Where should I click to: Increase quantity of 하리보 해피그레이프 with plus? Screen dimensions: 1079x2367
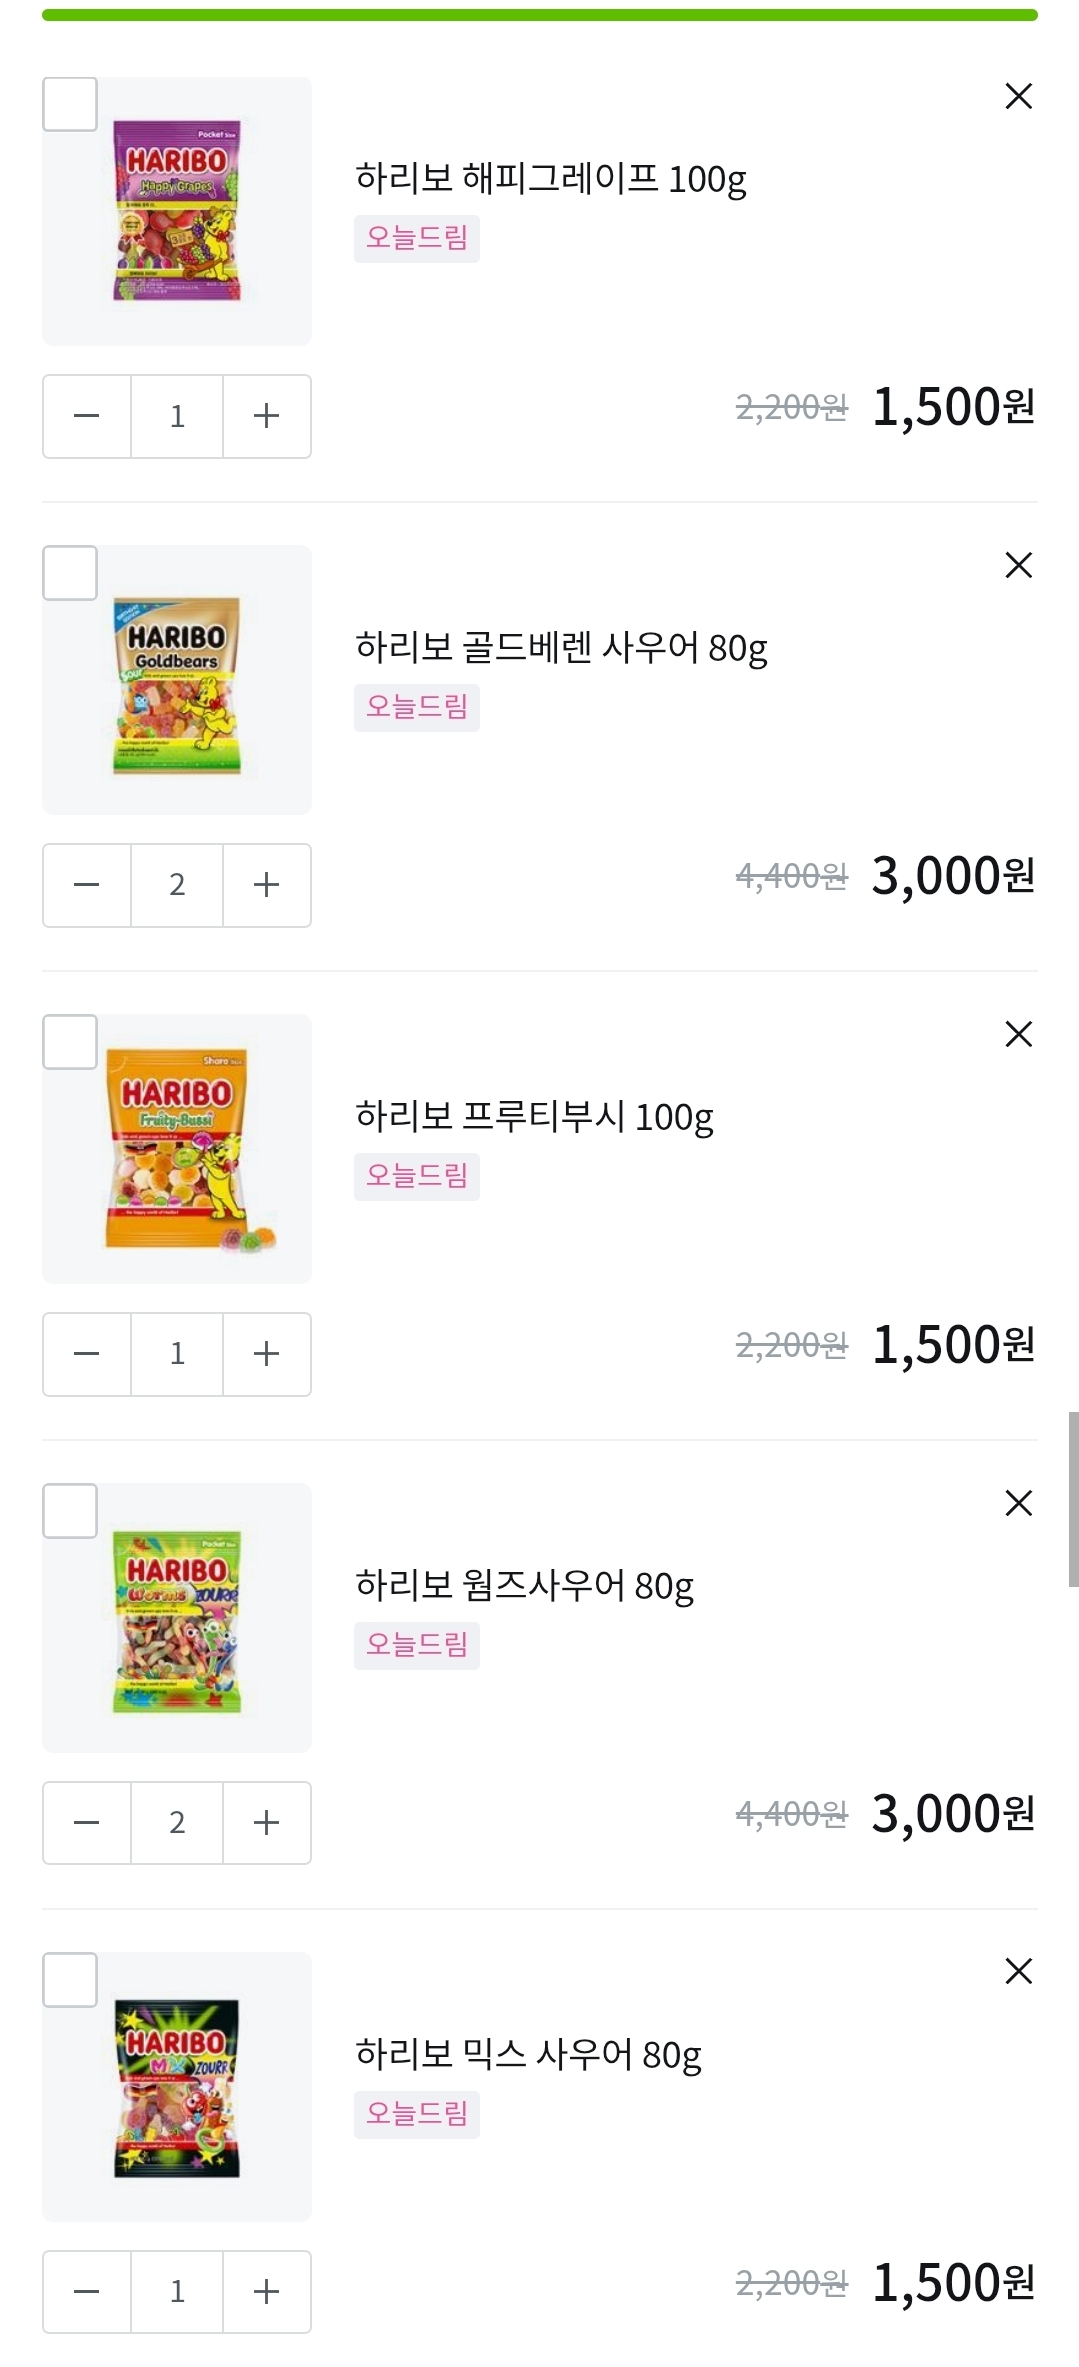pyautogui.click(x=267, y=416)
